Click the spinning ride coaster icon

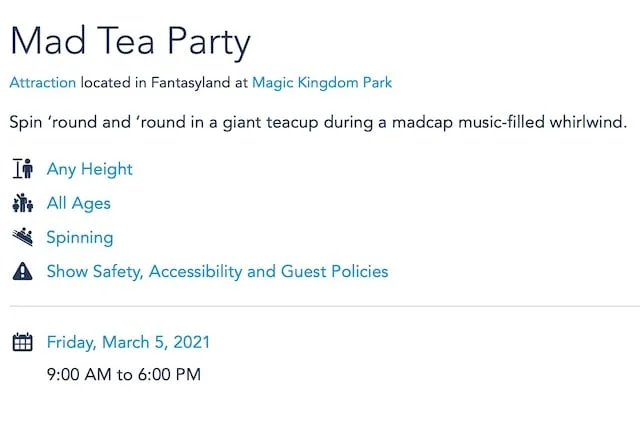[x=22, y=237]
